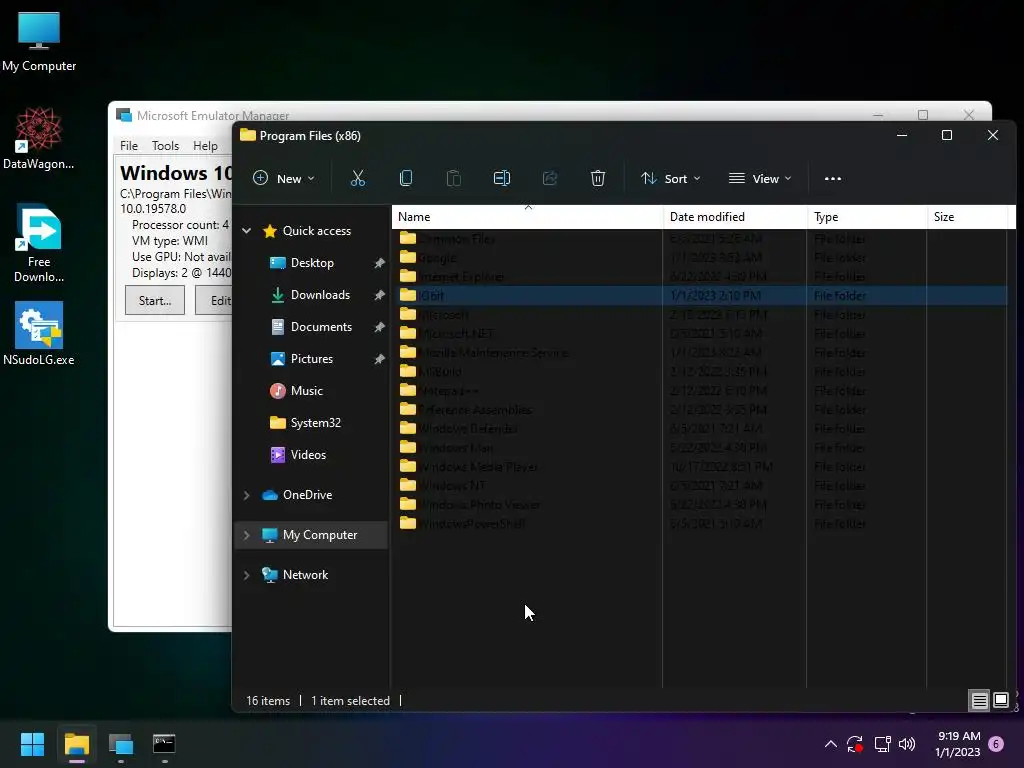Viewport: 1024px width, 768px height.
Task: Select System32 in navigation pane
Action: click(315, 423)
